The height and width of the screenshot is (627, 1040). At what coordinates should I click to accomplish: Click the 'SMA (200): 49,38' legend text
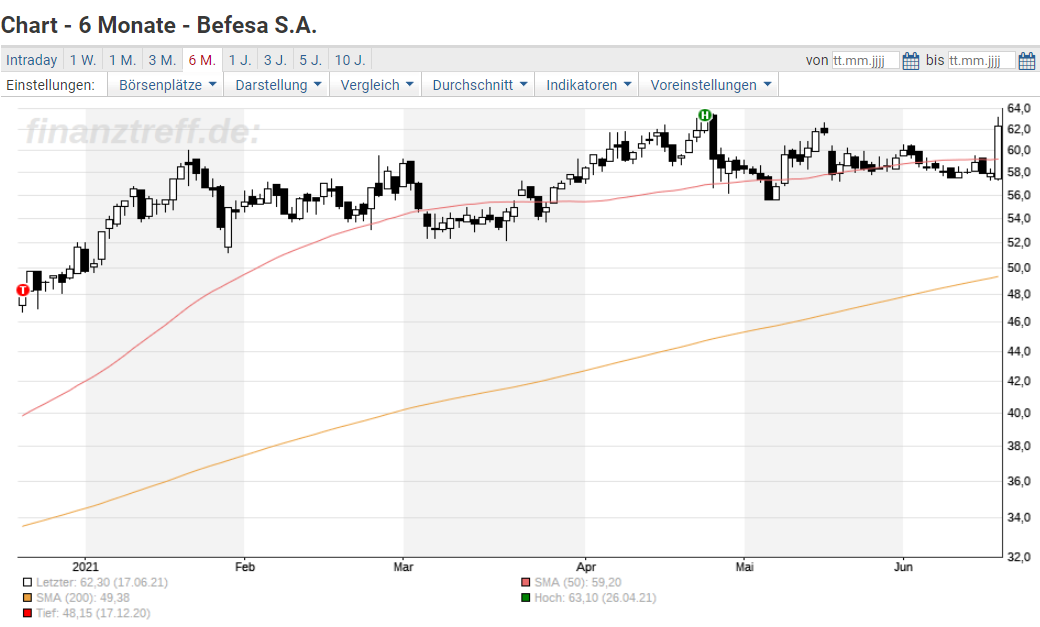point(83,598)
